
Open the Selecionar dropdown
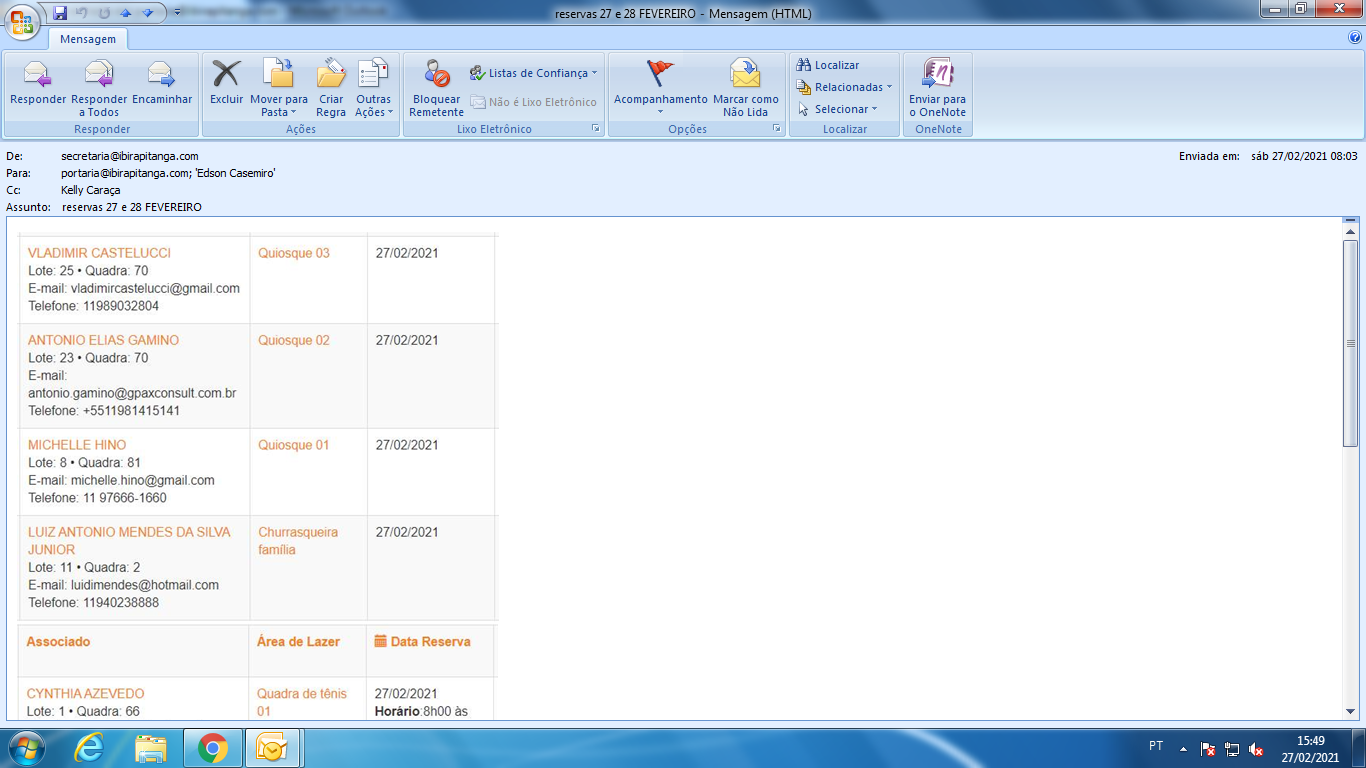(x=840, y=109)
